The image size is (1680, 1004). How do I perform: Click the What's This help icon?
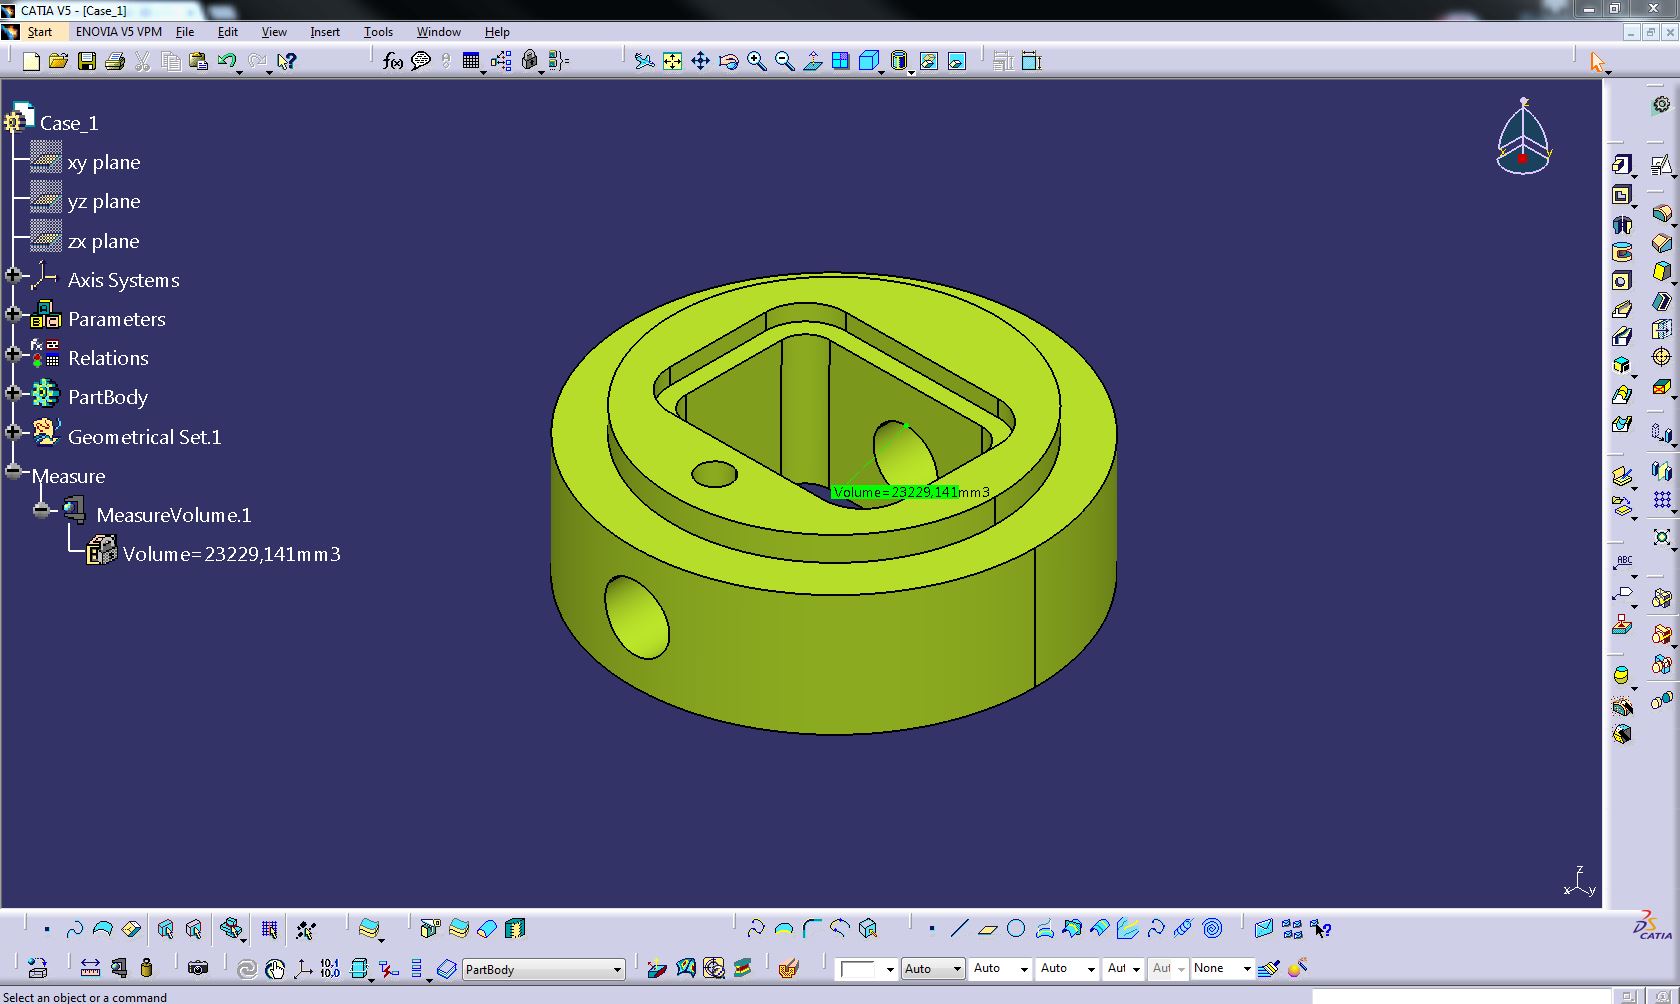coord(287,62)
